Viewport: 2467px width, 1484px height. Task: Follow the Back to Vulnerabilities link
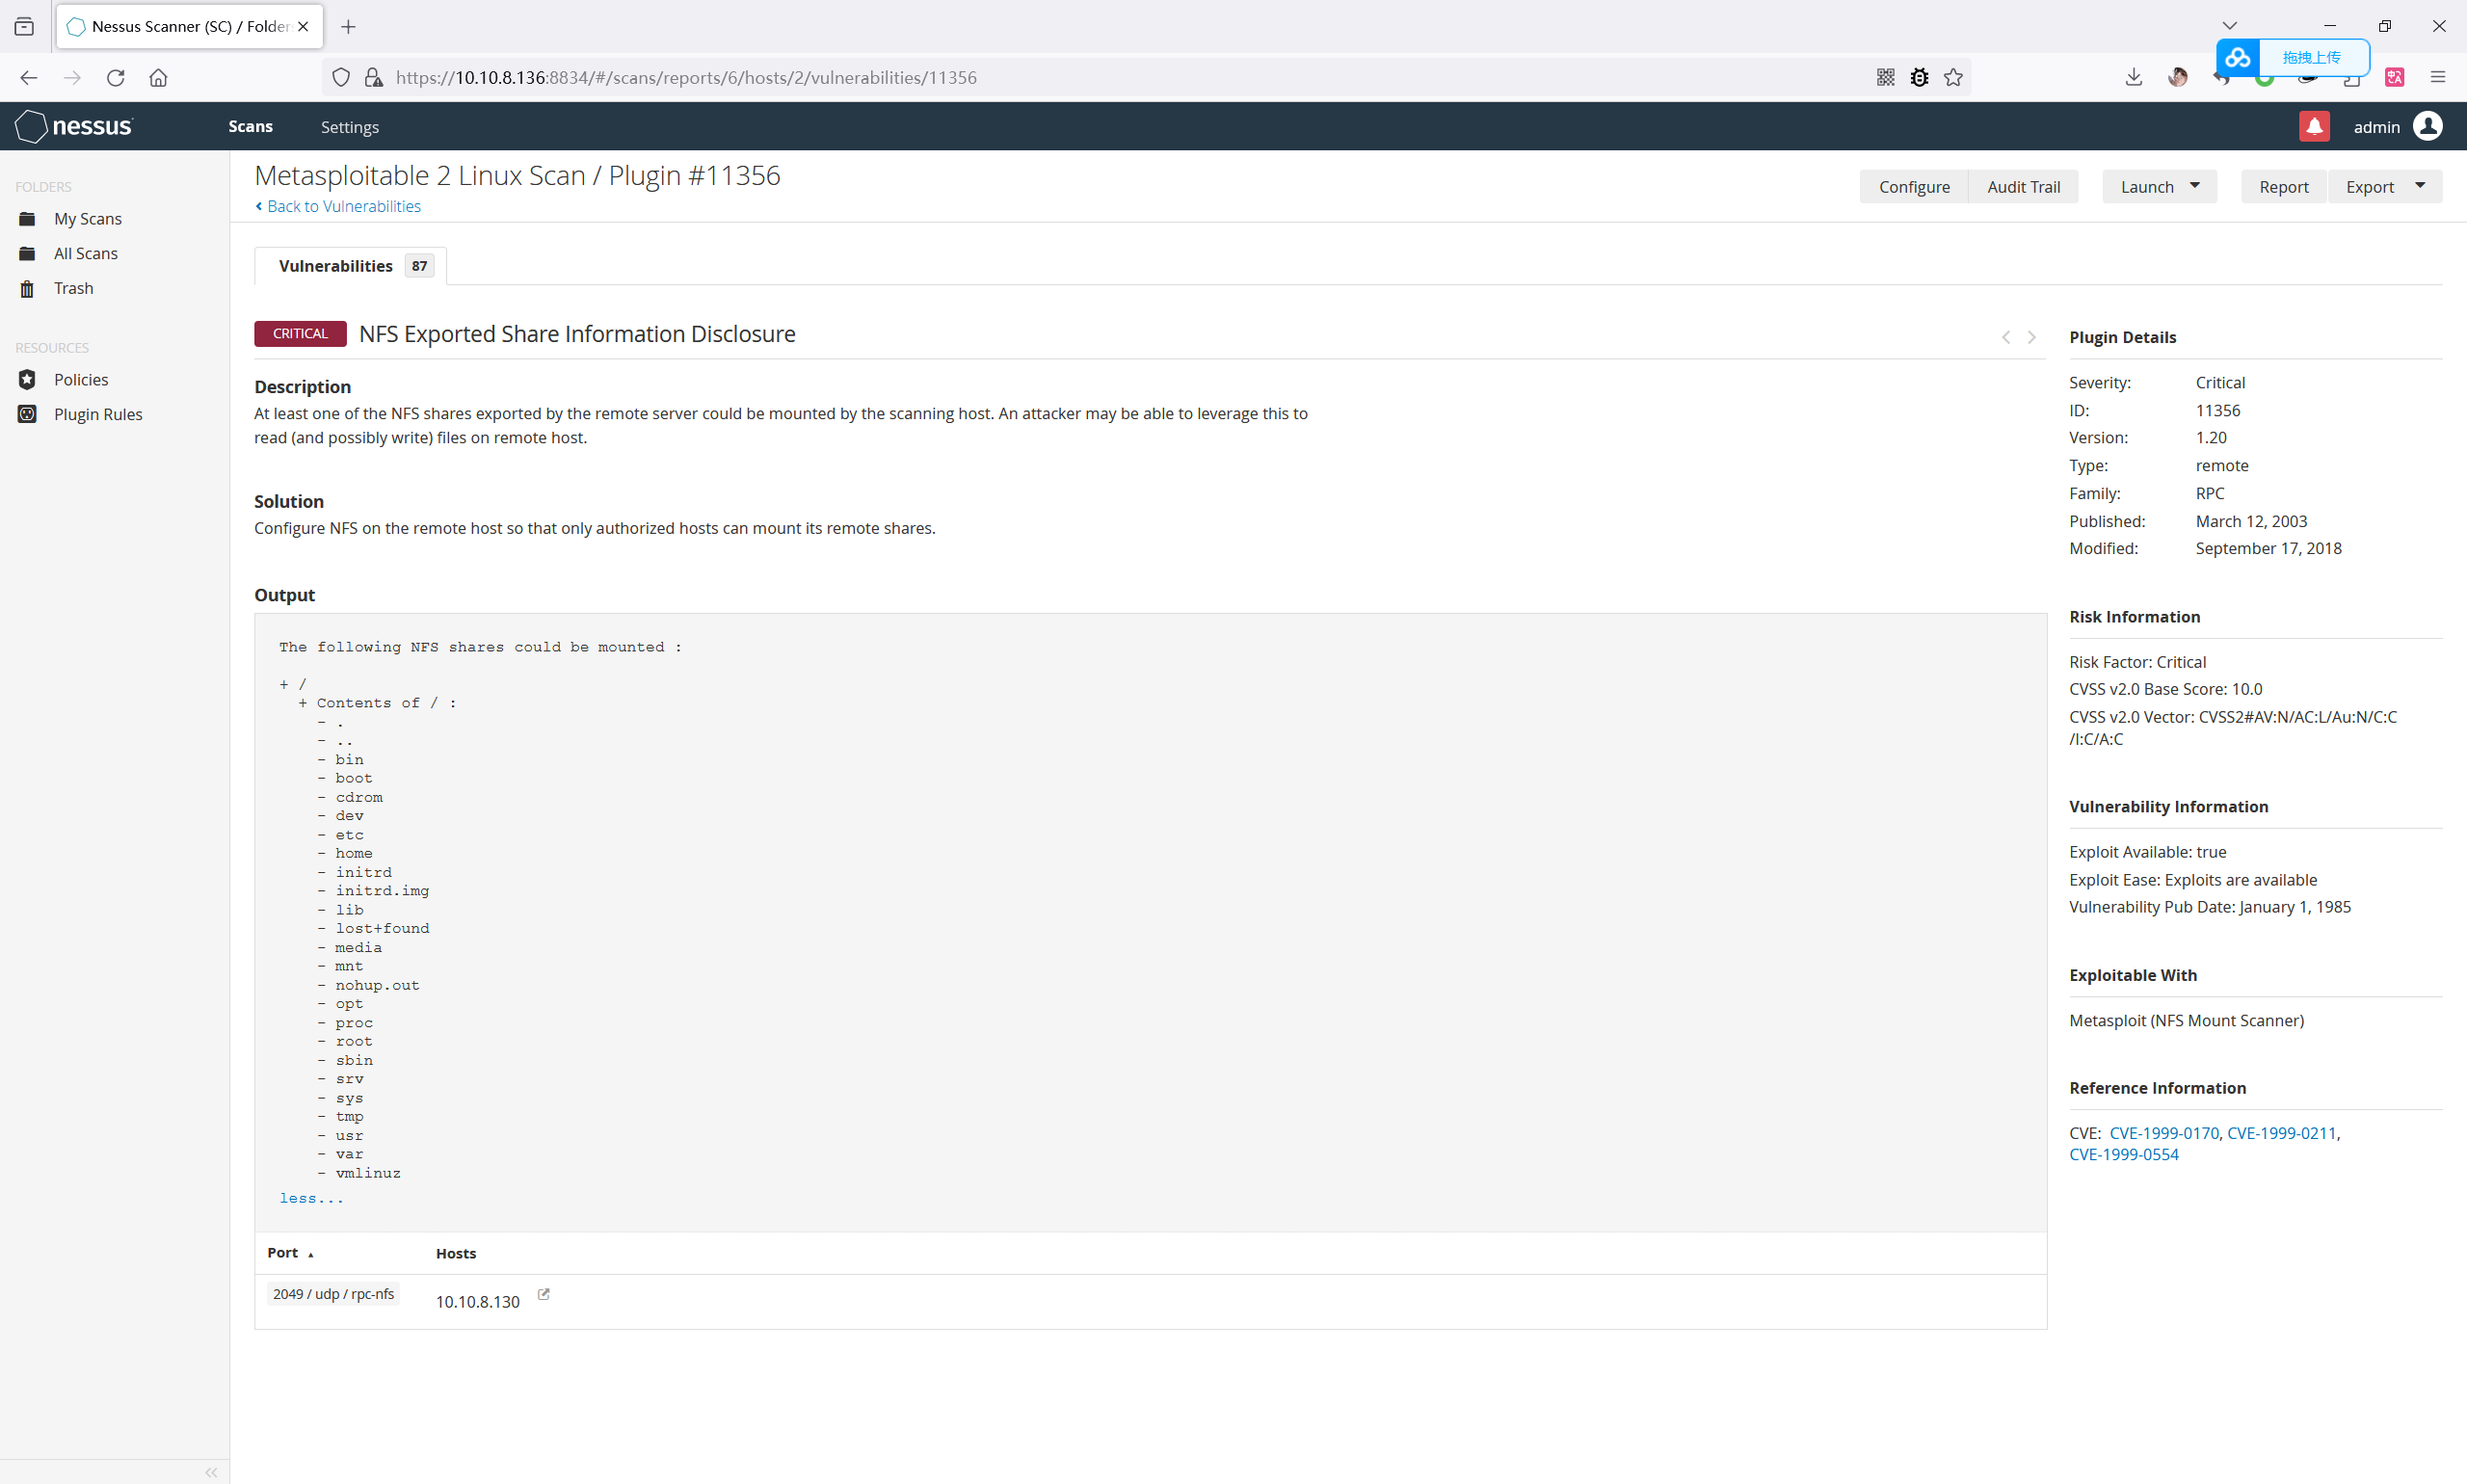[338, 206]
